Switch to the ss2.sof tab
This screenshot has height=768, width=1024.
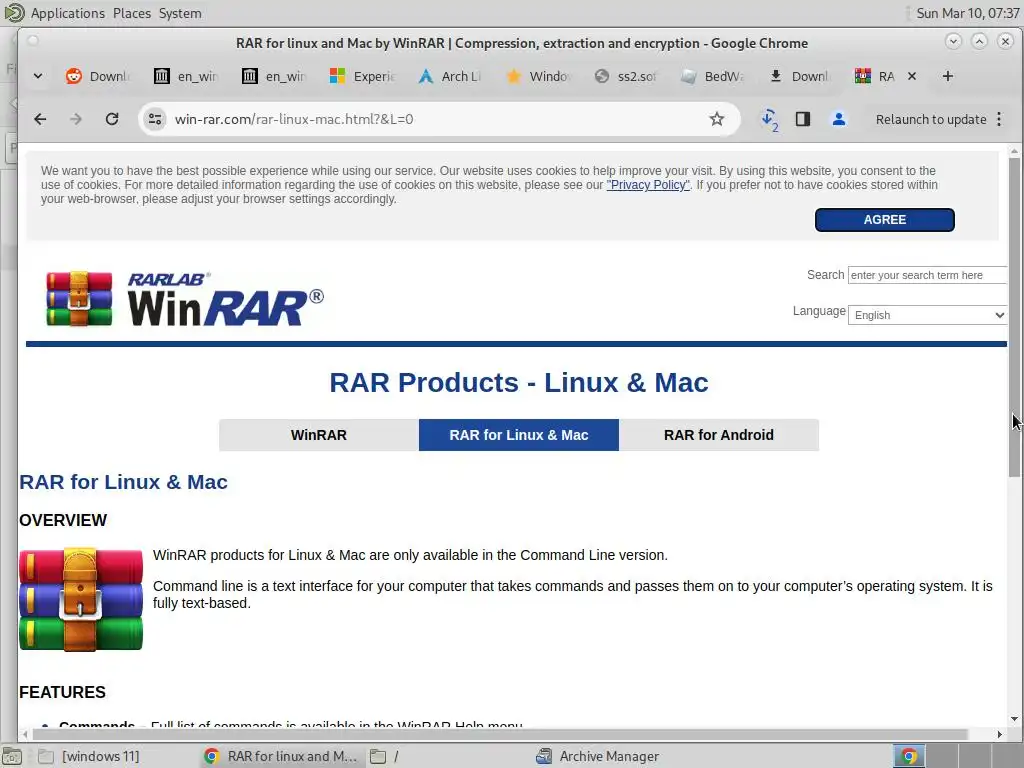[x=627, y=76]
